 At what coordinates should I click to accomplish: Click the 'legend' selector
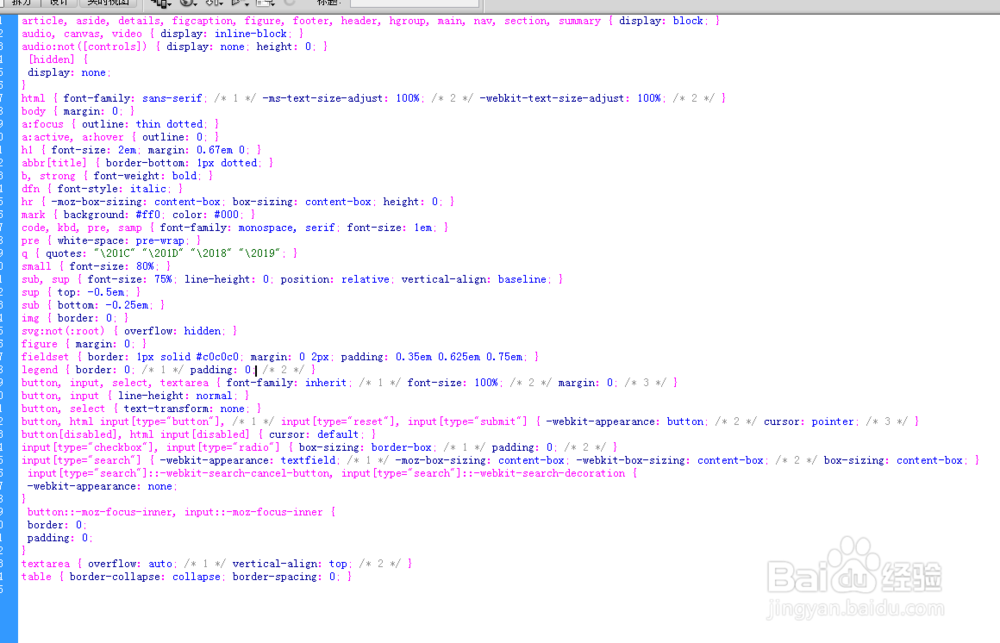pyautogui.click(x=40, y=370)
